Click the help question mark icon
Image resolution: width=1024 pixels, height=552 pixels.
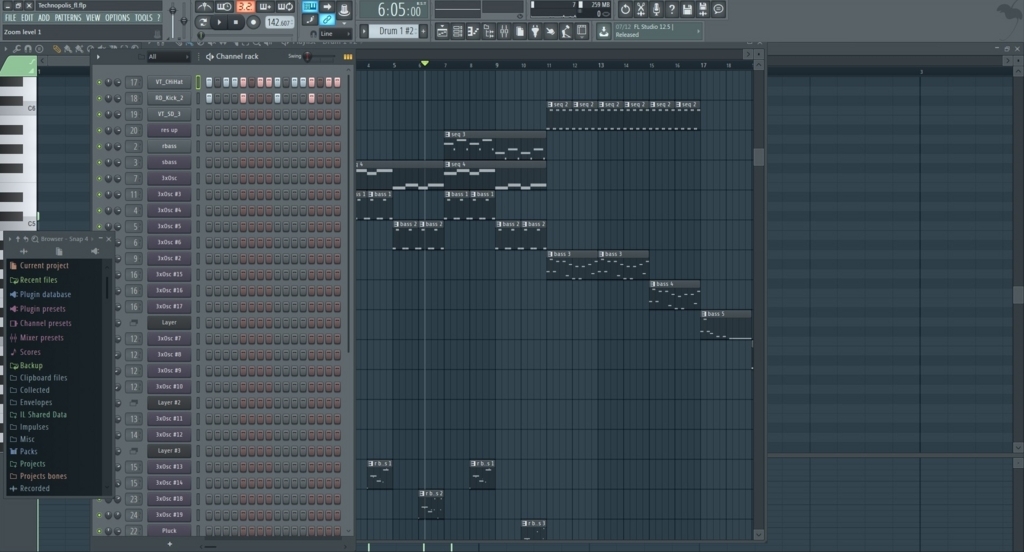[x=671, y=9]
